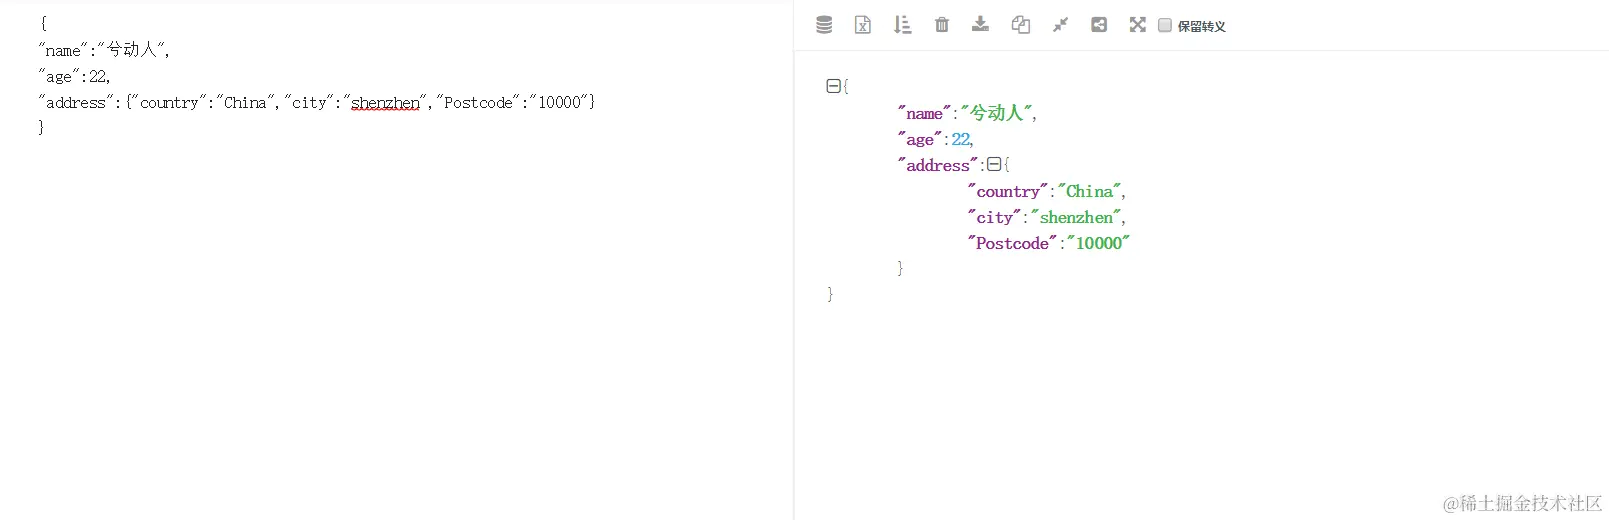The height and width of the screenshot is (520, 1609).
Task: Share the JSON using the share icon
Action: click(x=1099, y=25)
